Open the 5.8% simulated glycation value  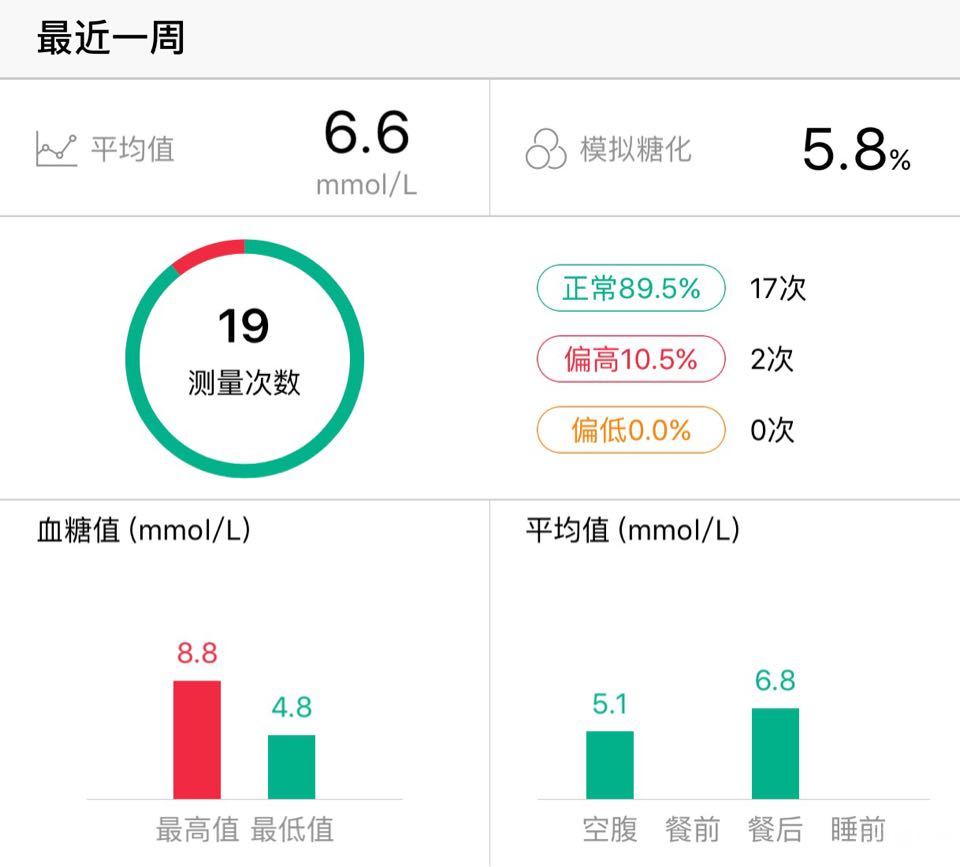[856, 149]
